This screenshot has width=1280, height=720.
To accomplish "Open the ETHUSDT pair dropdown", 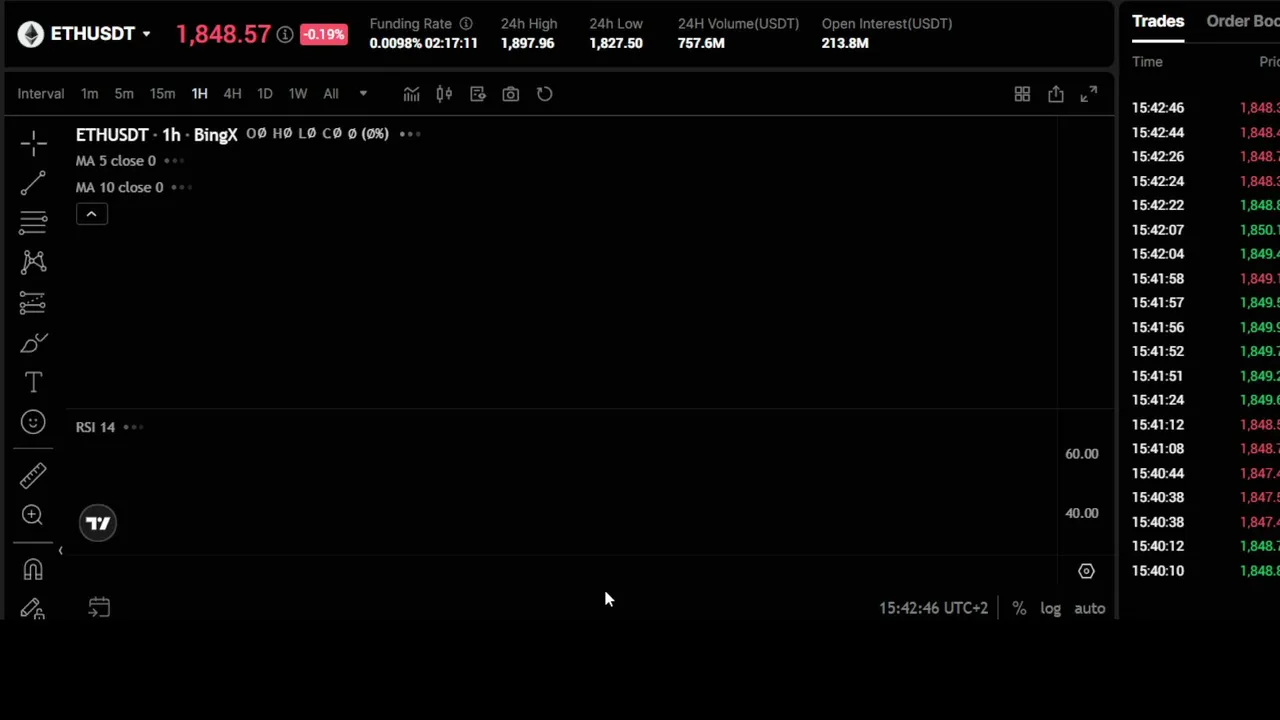I will click(146, 34).
